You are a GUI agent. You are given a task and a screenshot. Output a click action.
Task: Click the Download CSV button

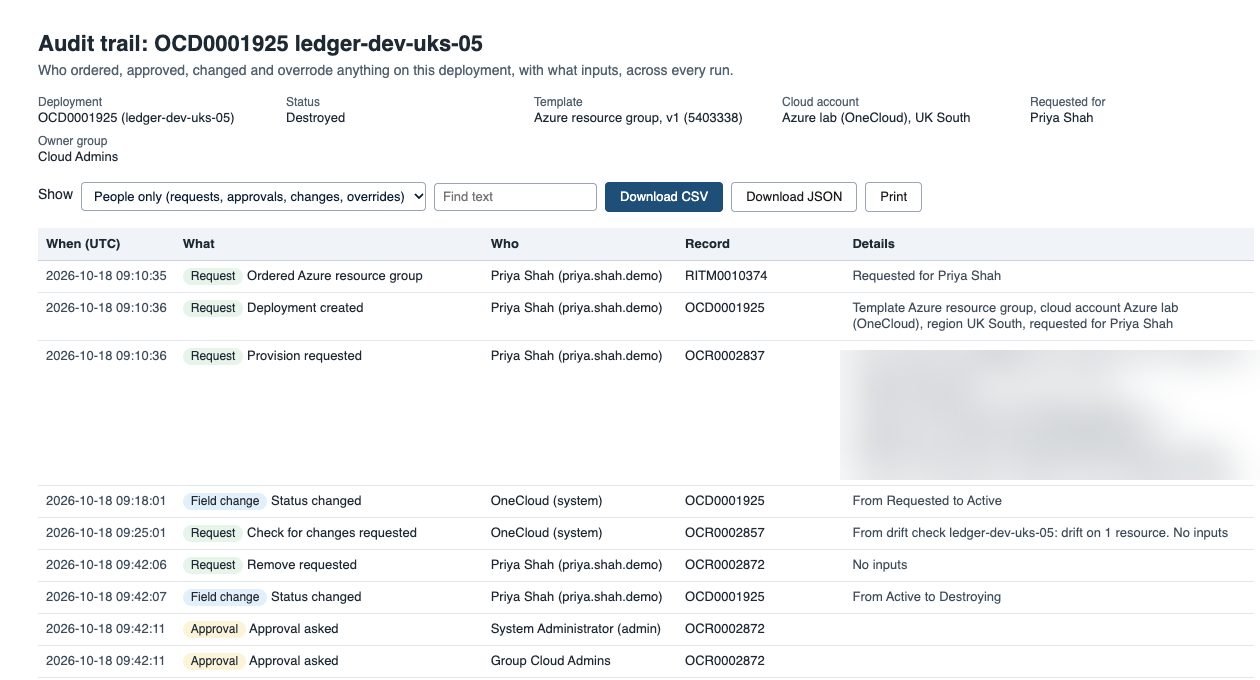(664, 197)
